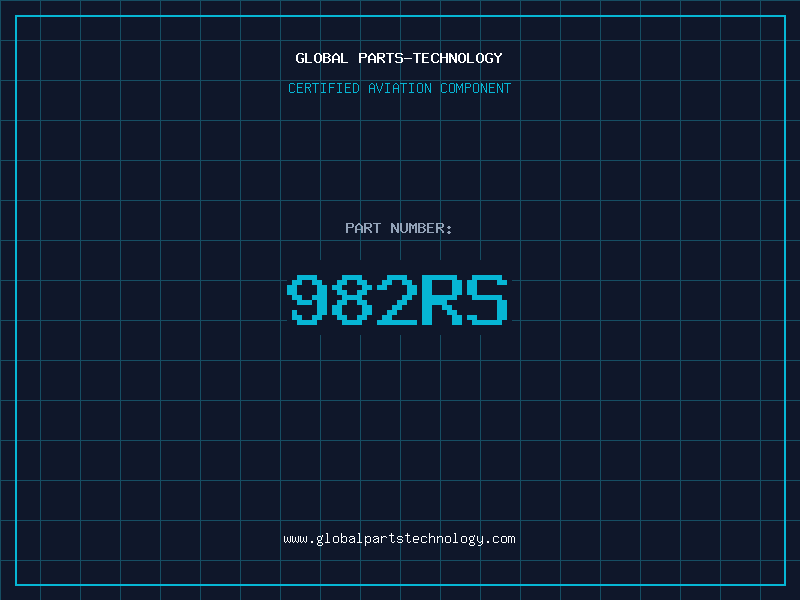Click the PART NUMBER: label
This screenshot has height=600, width=800.
pyautogui.click(x=398, y=228)
